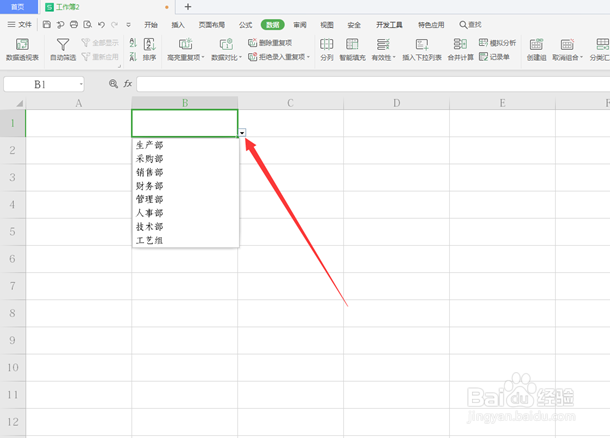Click the 合并计算 consolidate icon
The width and height of the screenshot is (610, 438).
(460, 49)
